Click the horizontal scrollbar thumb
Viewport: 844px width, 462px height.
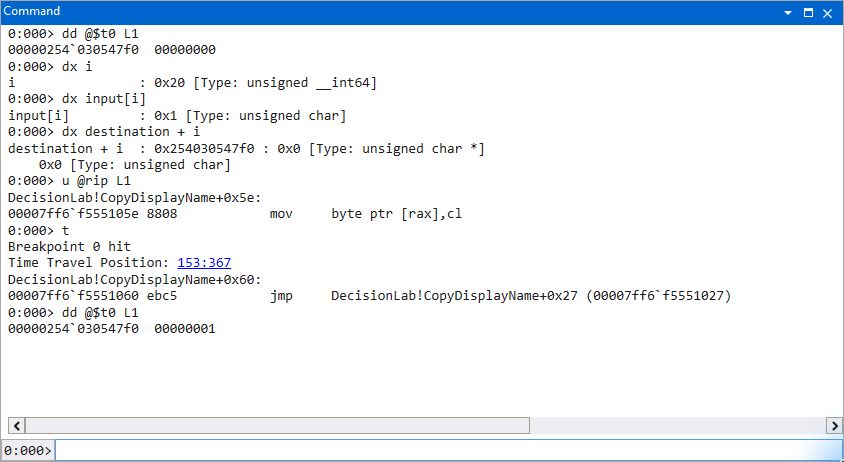click(x=277, y=425)
